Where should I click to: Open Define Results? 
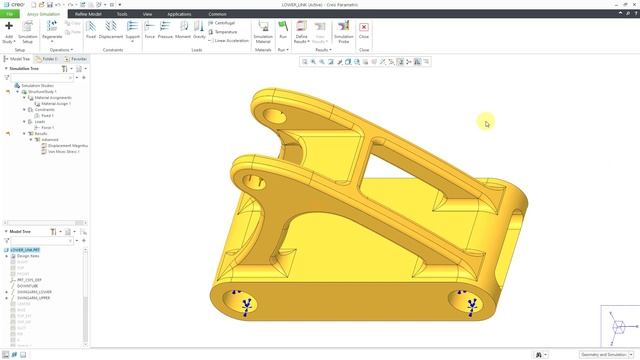(x=301, y=32)
